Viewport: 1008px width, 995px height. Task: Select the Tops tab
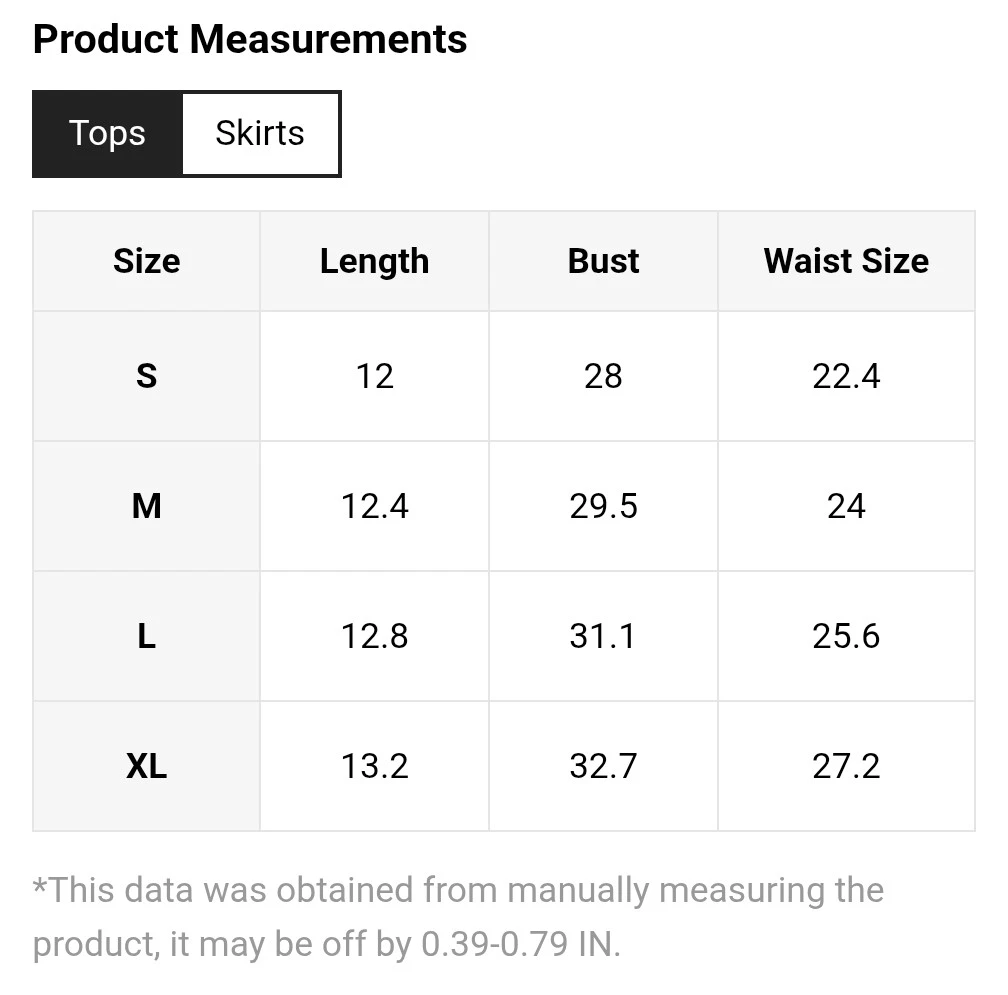[x=107, y=134]
